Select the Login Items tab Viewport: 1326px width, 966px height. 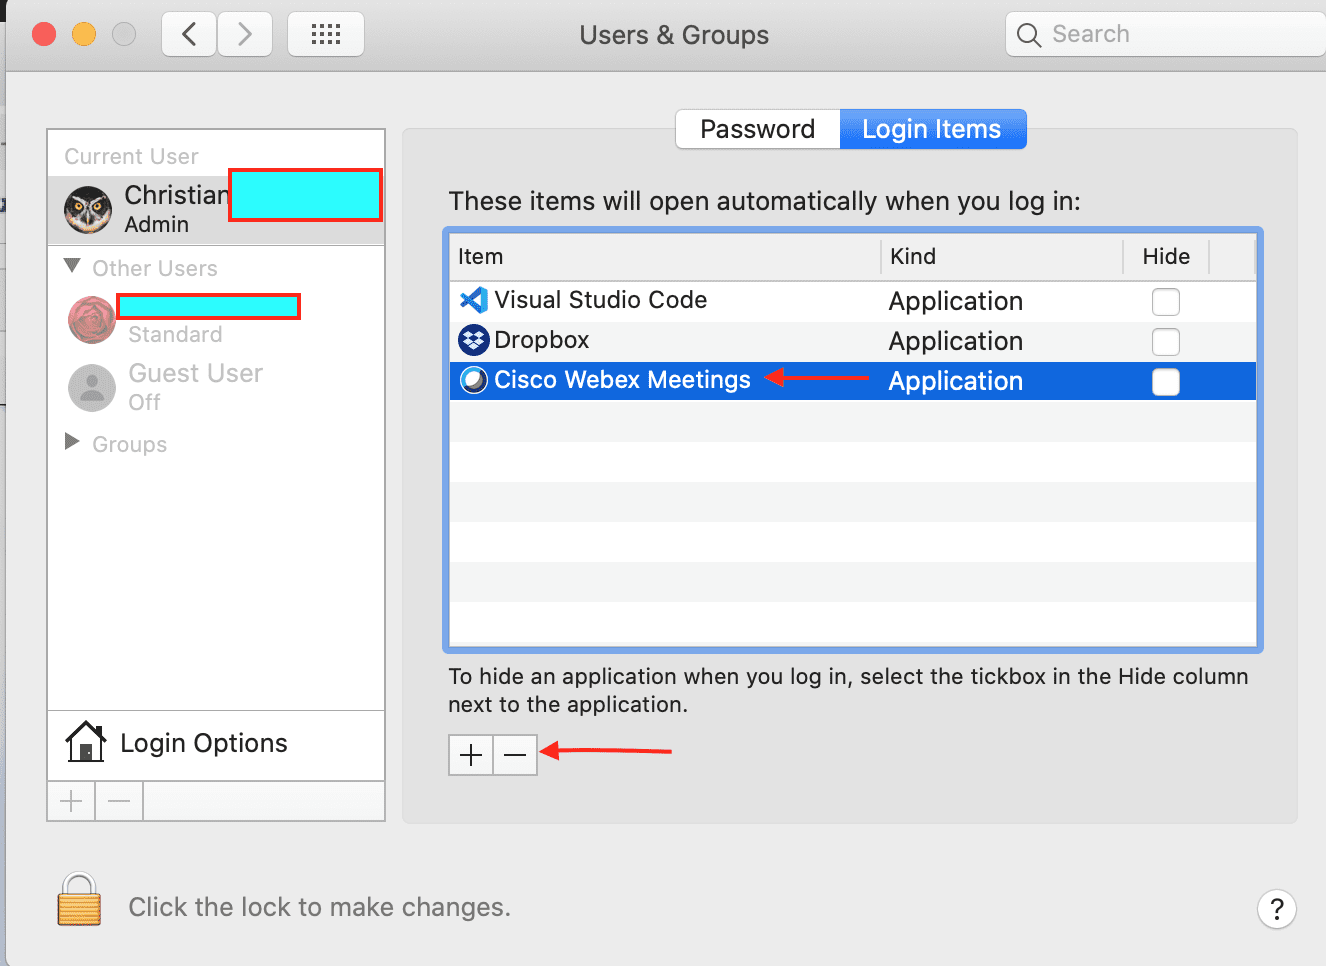[932, 129]
